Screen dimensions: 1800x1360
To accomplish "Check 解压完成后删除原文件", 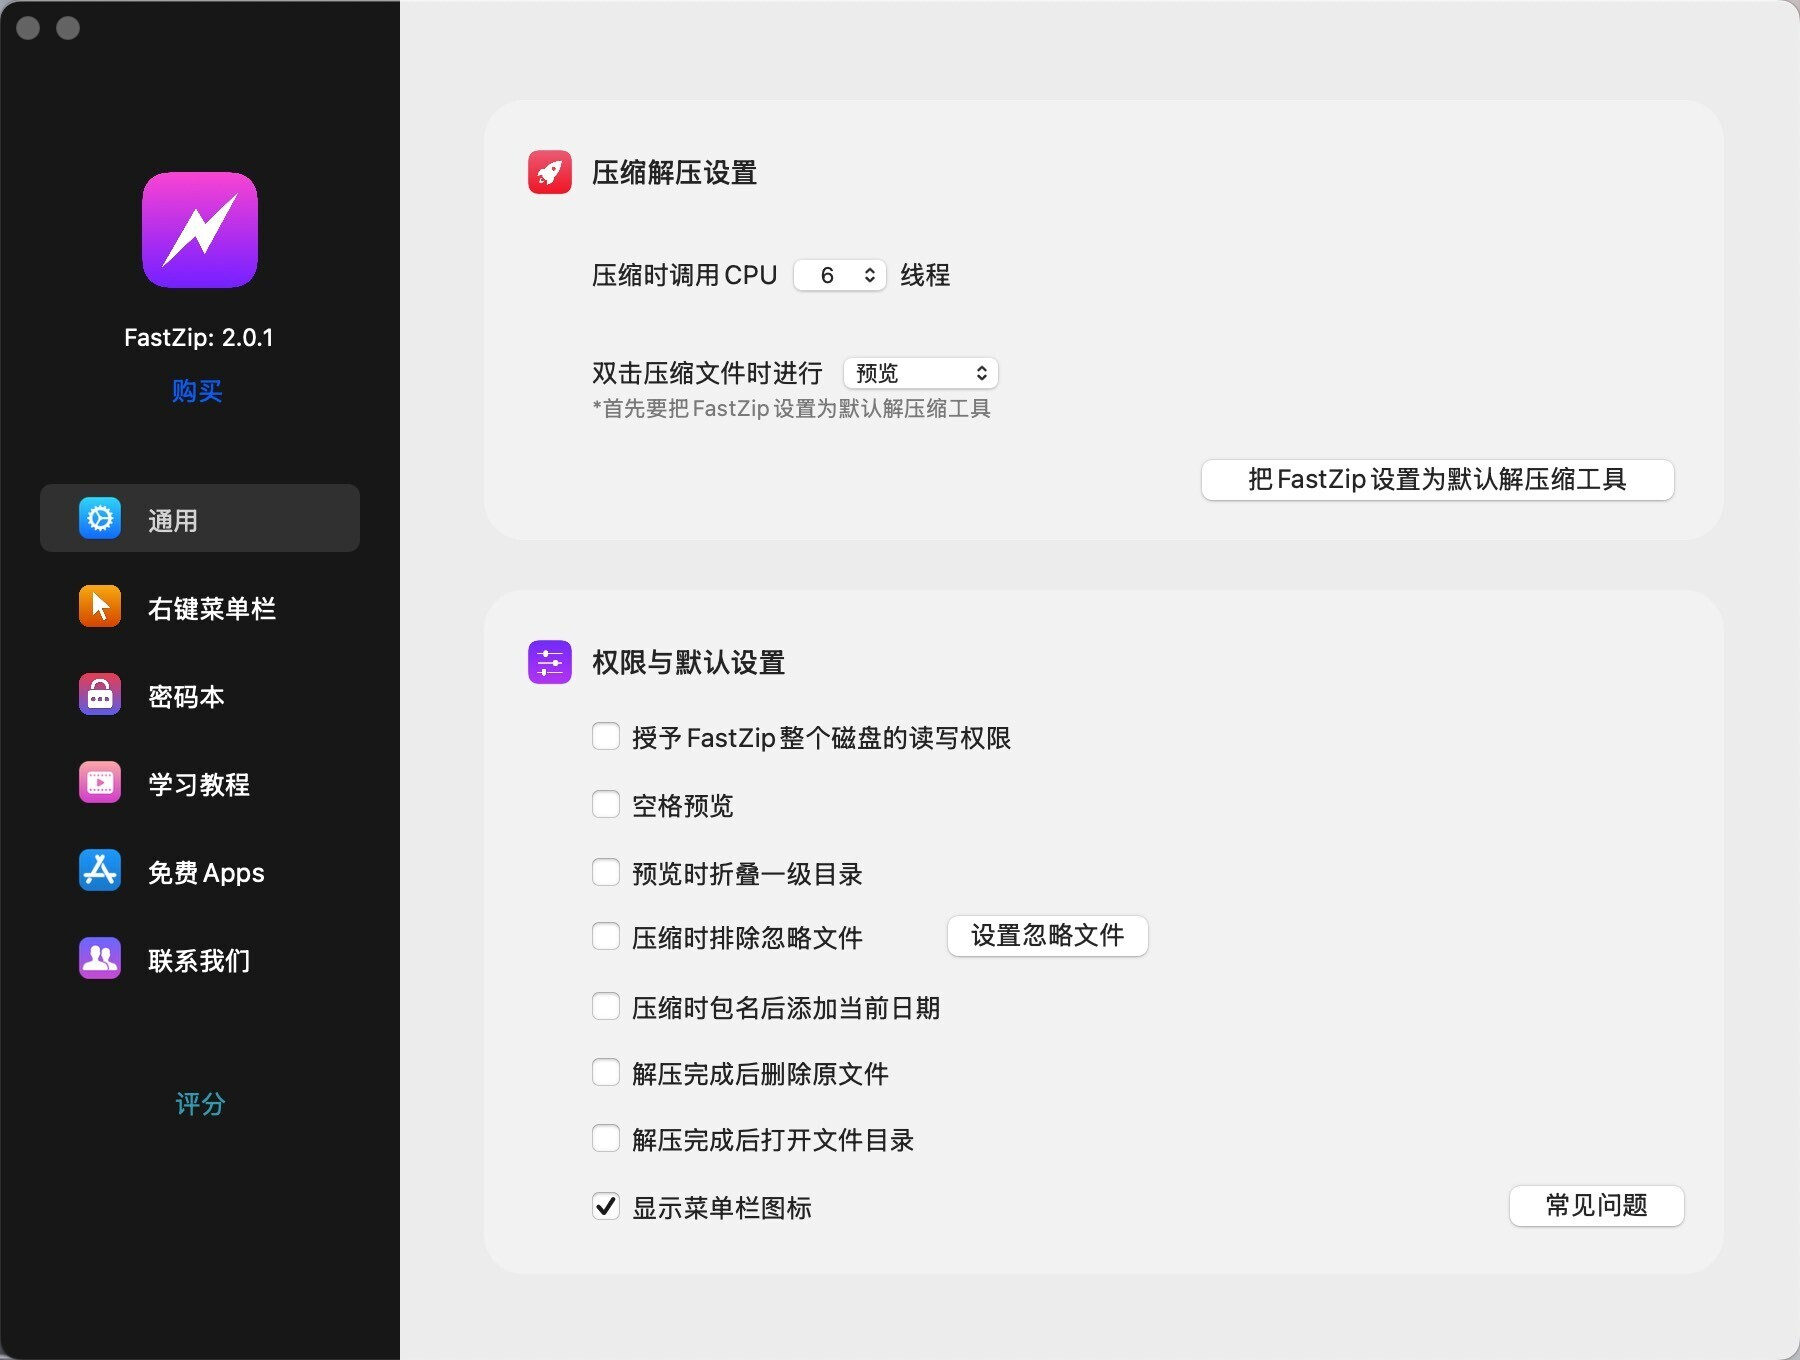I will (606, 1071).
